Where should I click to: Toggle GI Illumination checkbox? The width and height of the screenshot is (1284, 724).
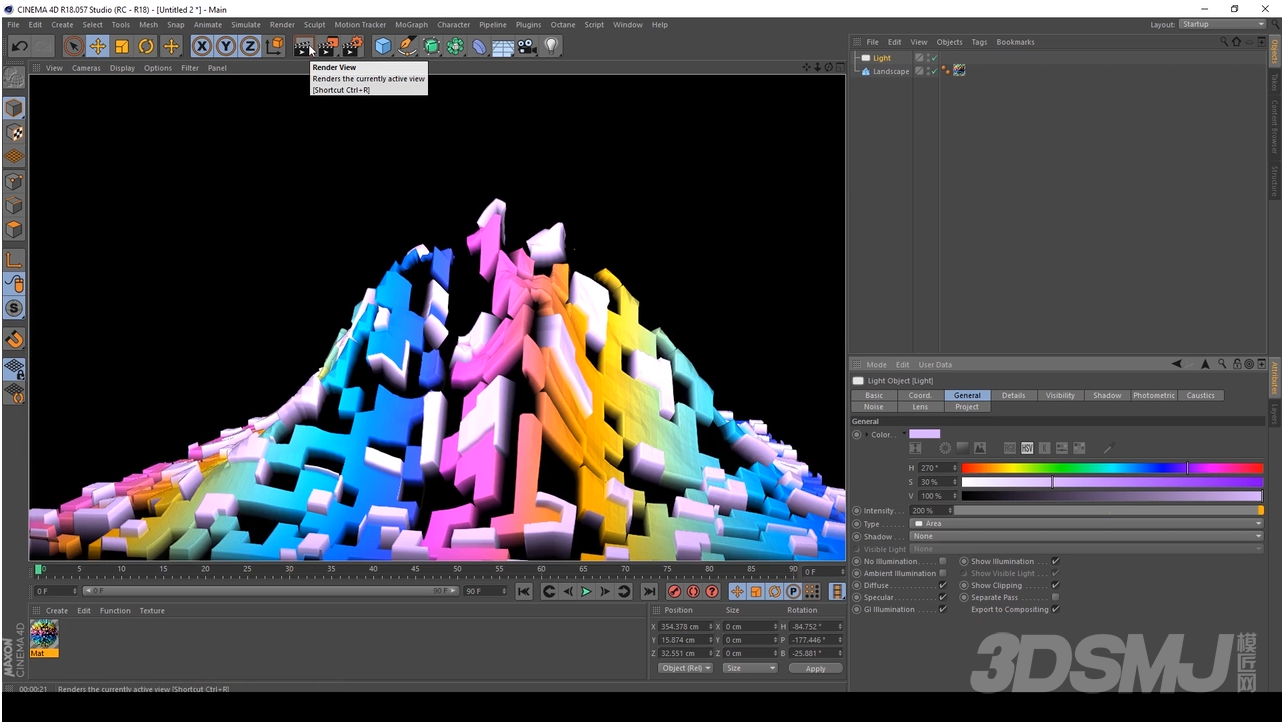click(x=943, y=609)
